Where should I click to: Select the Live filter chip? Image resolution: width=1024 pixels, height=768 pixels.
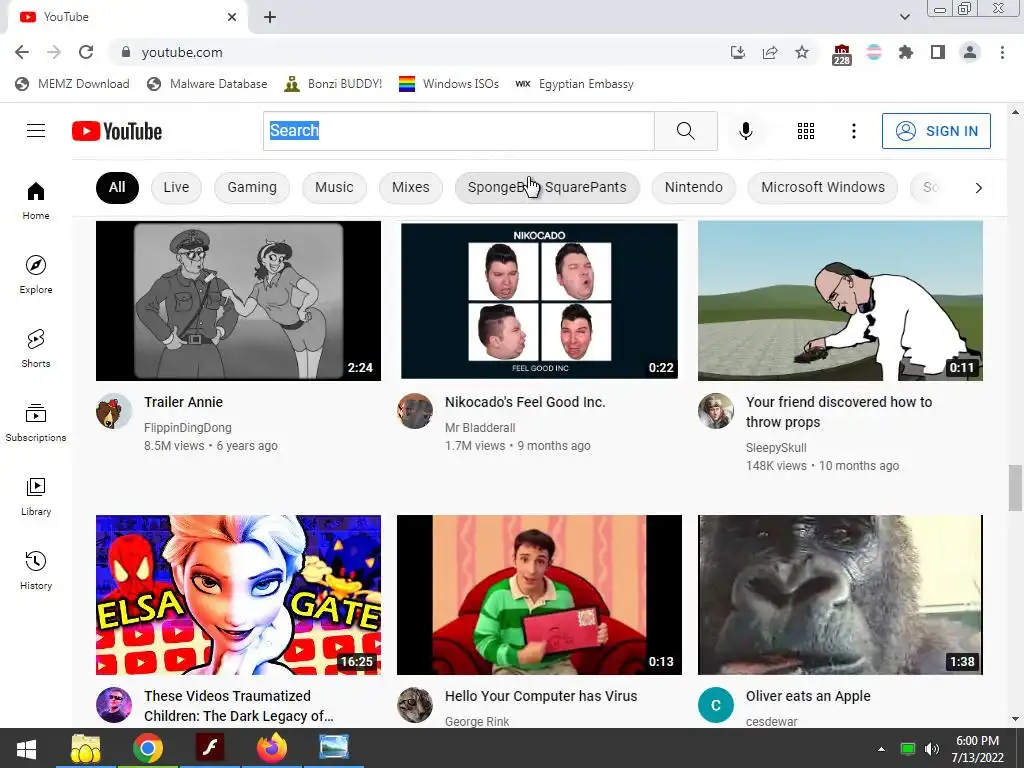click(176, 187)
